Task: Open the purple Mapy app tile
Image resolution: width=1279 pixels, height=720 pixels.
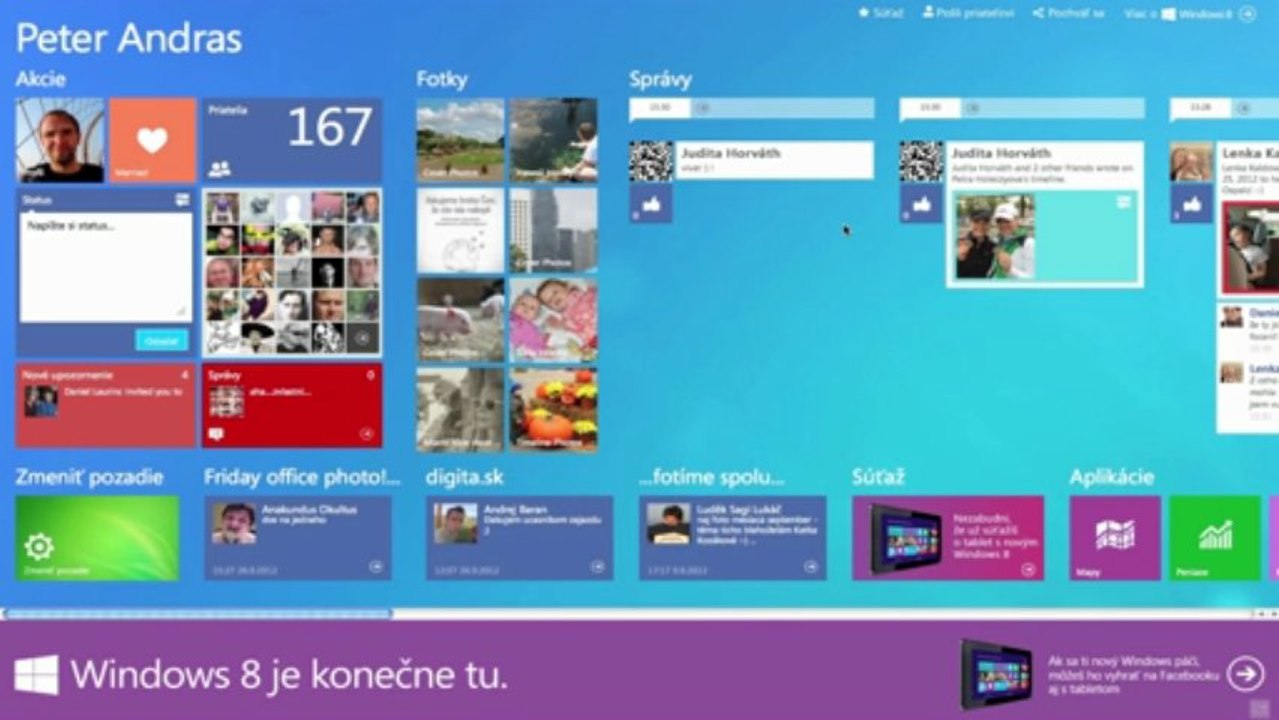Action: pyautogui.click(x=1115, y=538)
